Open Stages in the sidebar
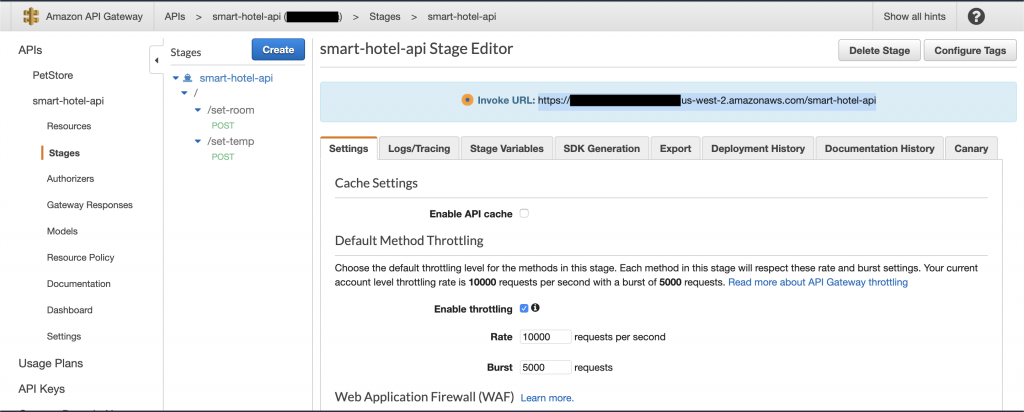The width and height of the screenshot is (1024, 412). pos(64,153)
